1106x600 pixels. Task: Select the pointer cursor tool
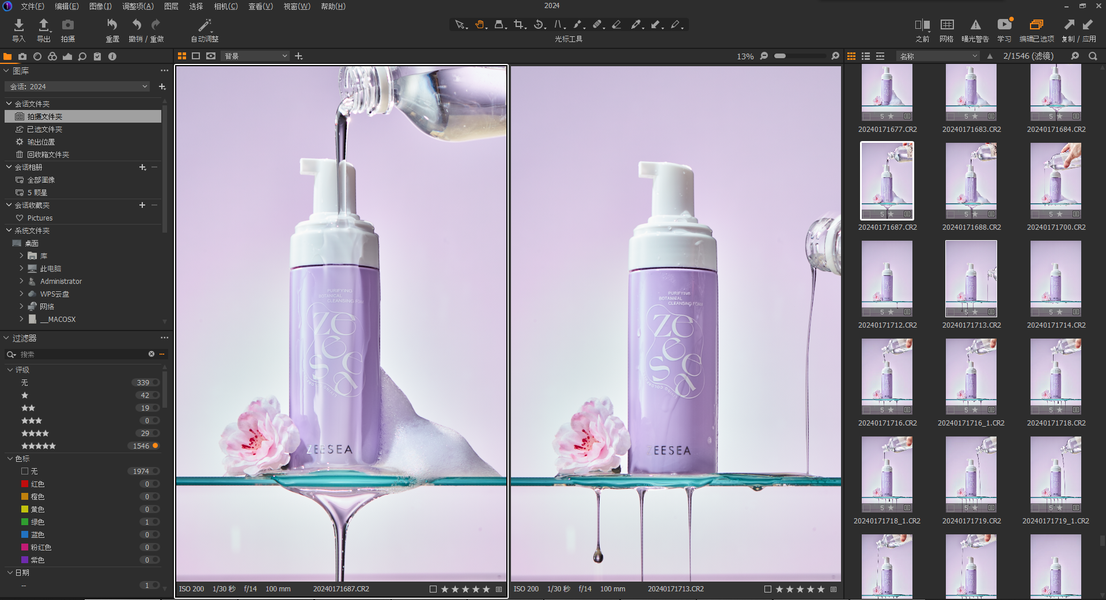point(460,25)
